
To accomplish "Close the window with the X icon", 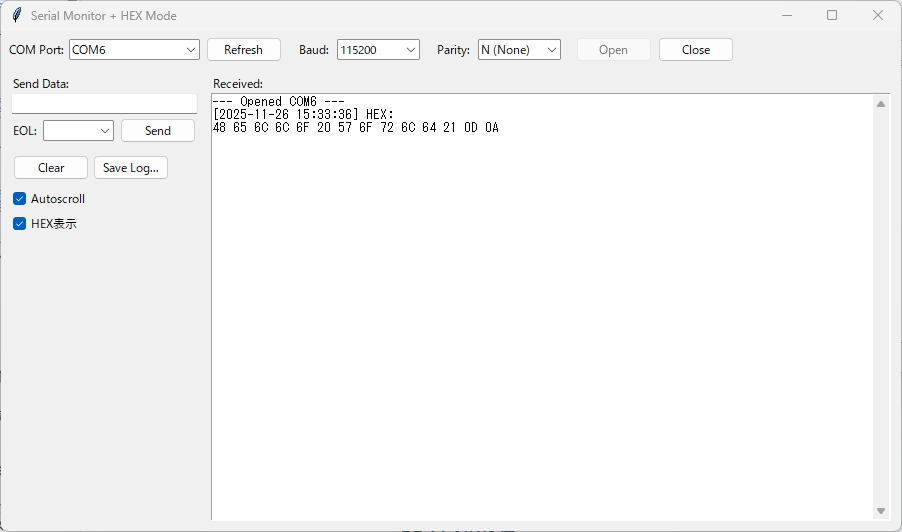I will click(878, 16).
